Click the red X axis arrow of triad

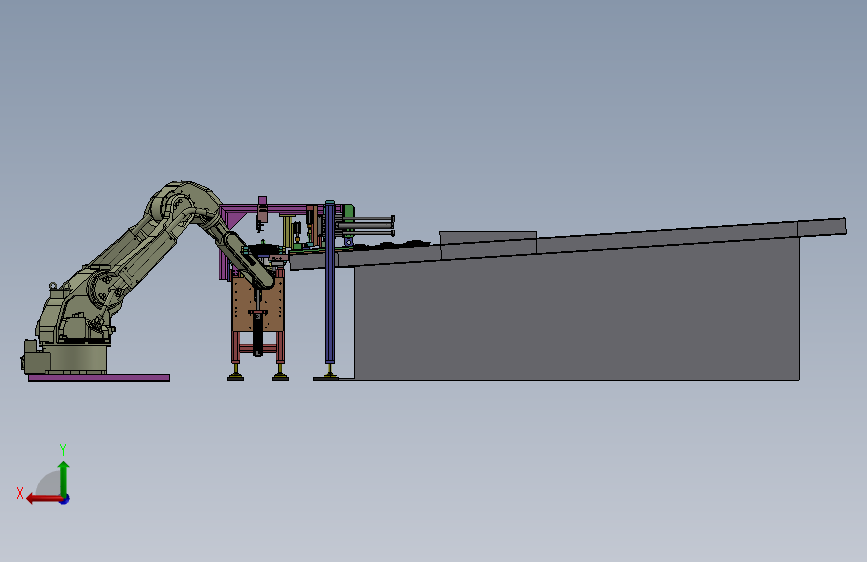tap(43, 499)
